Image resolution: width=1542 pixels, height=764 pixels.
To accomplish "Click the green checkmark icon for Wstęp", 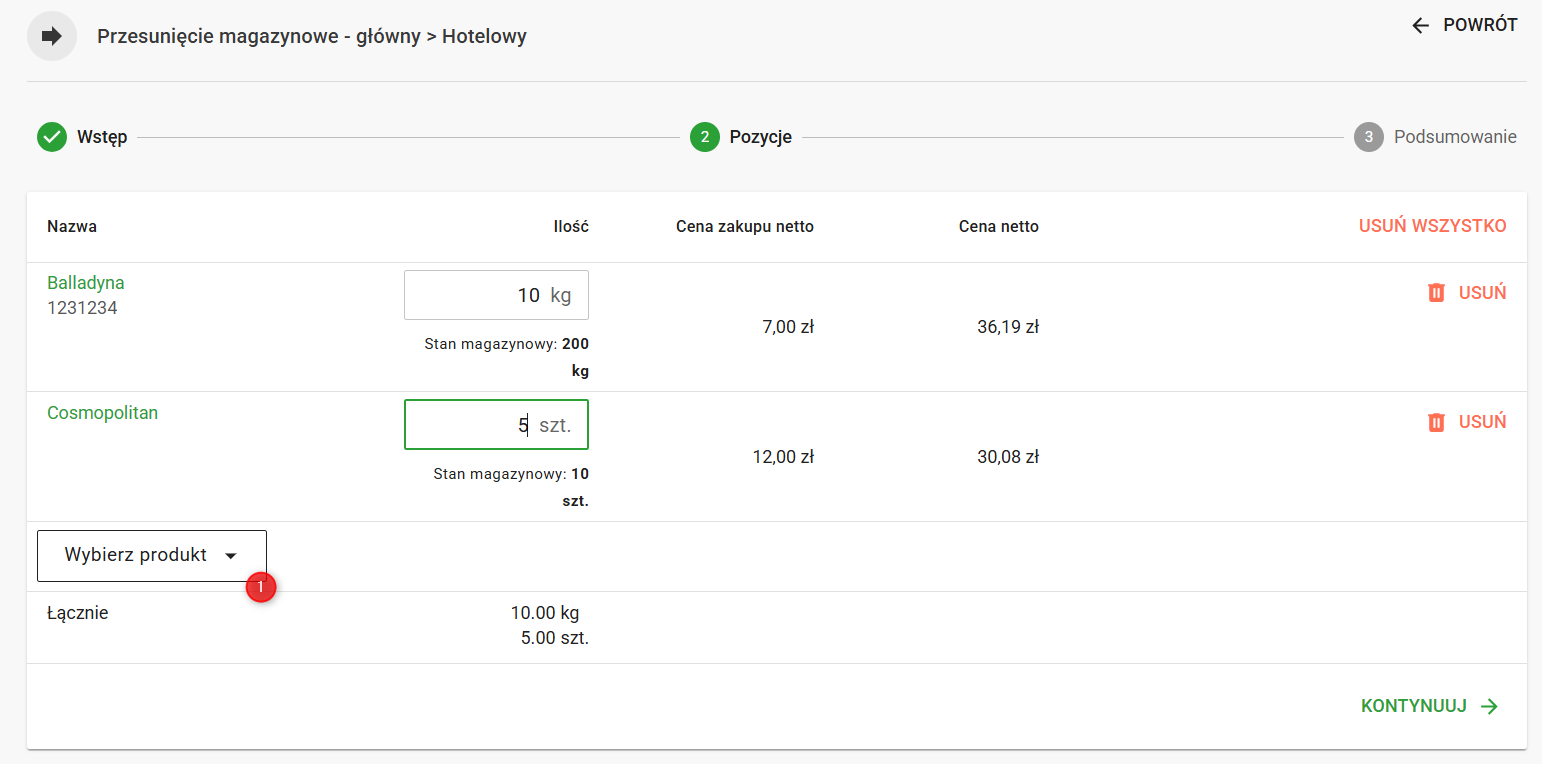I will coord(52,137).
